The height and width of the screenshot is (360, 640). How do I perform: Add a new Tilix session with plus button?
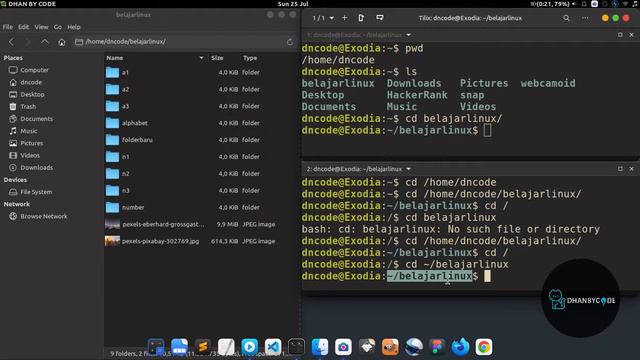coord(344,18)
